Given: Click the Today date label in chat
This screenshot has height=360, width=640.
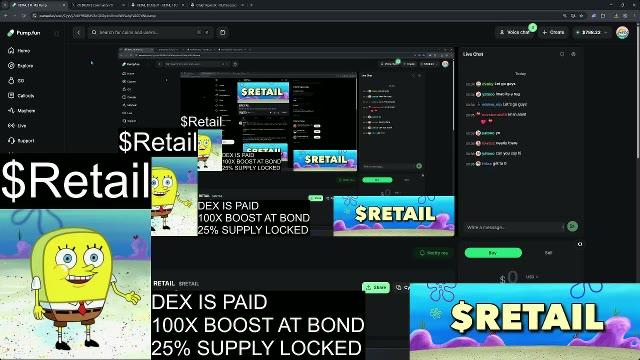Looking at the screenshot, I should 520,74.
